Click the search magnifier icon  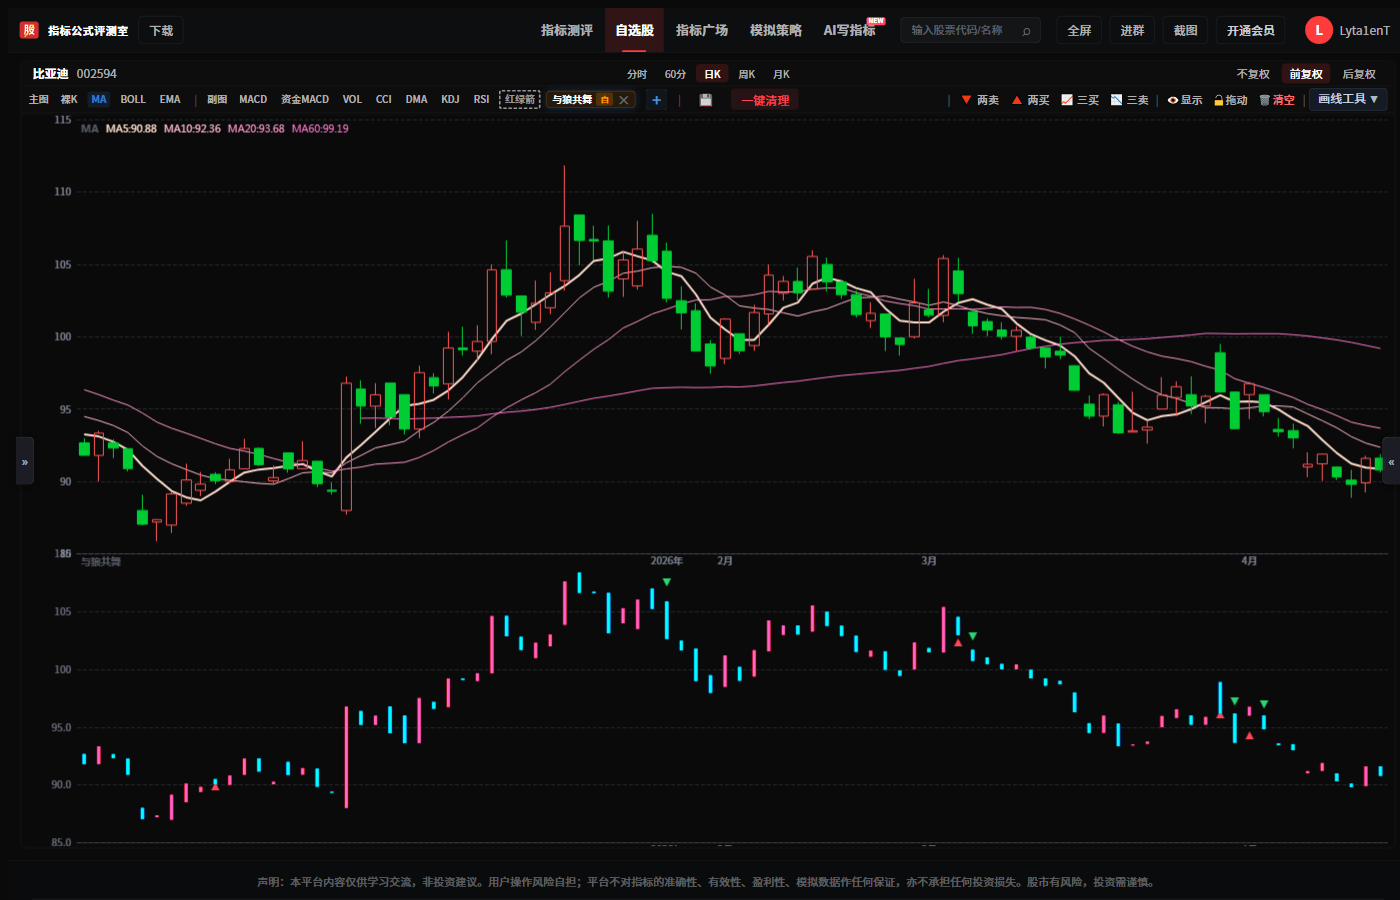coord(1026,31)
